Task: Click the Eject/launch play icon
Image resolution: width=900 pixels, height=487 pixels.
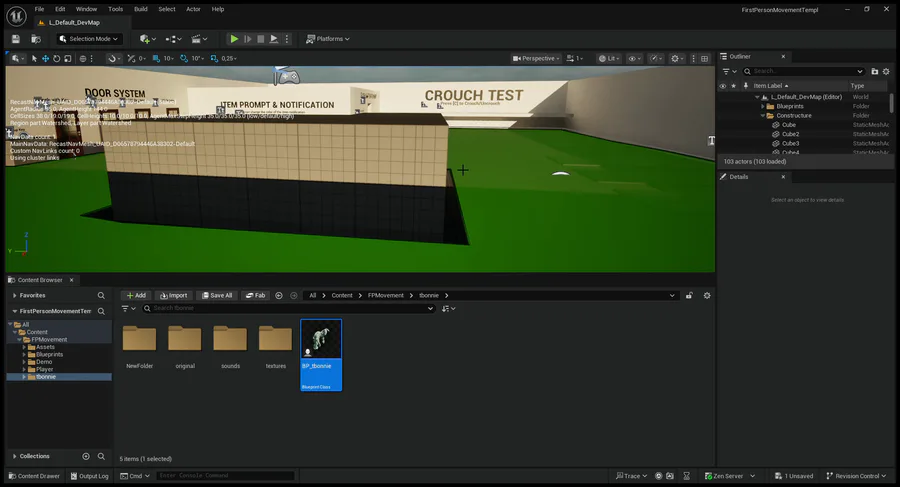Action: click(274, 39)
